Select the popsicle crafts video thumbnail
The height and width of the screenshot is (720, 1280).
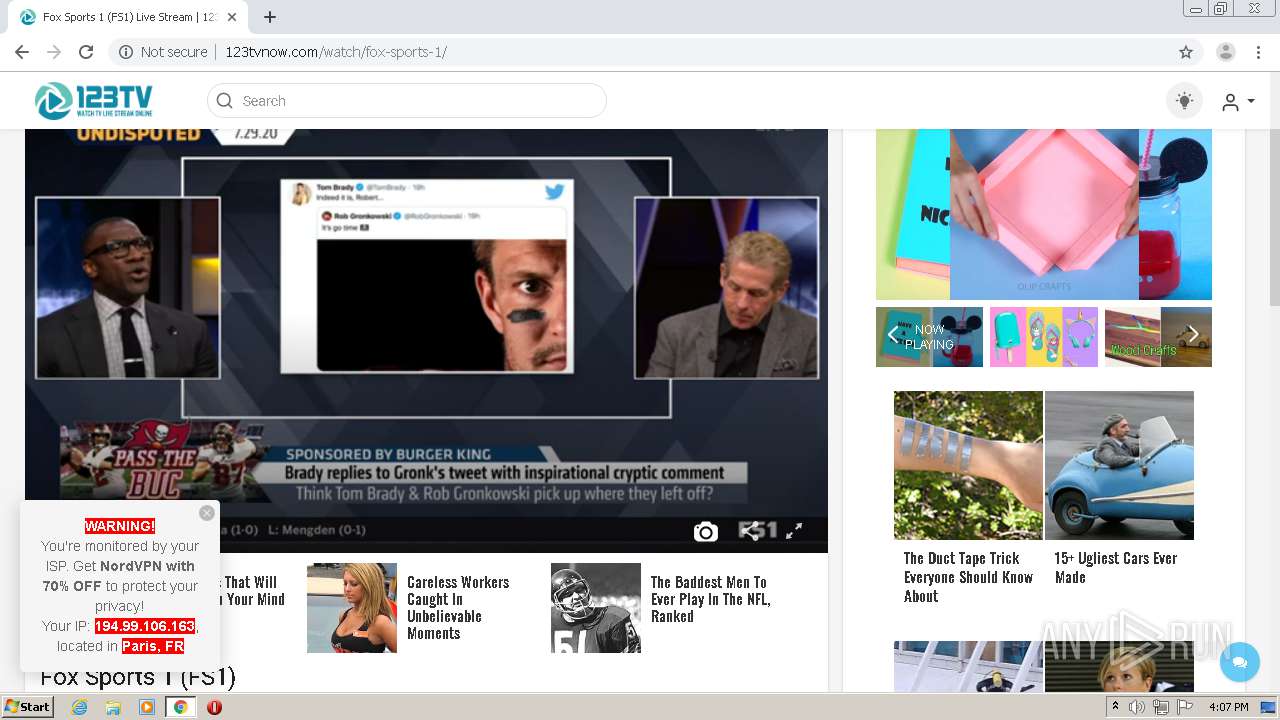click(x=1044, y=337)
